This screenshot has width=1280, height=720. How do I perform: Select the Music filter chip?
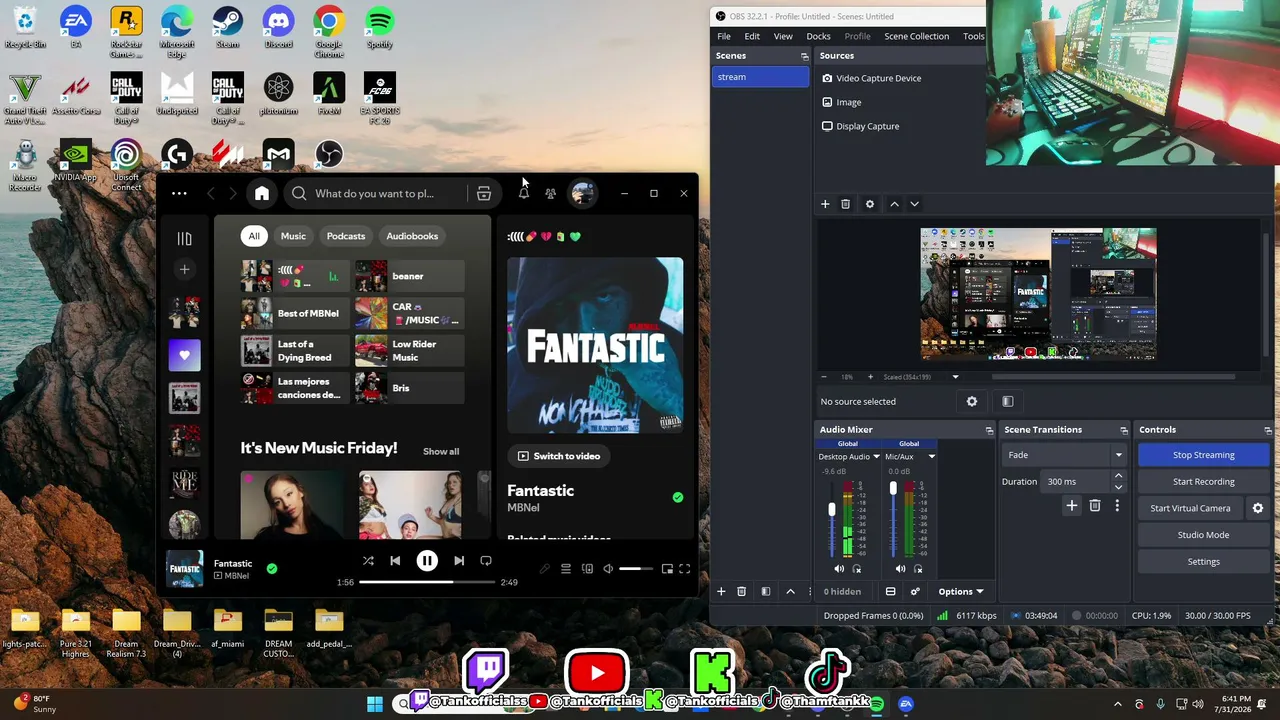[293, 236]
